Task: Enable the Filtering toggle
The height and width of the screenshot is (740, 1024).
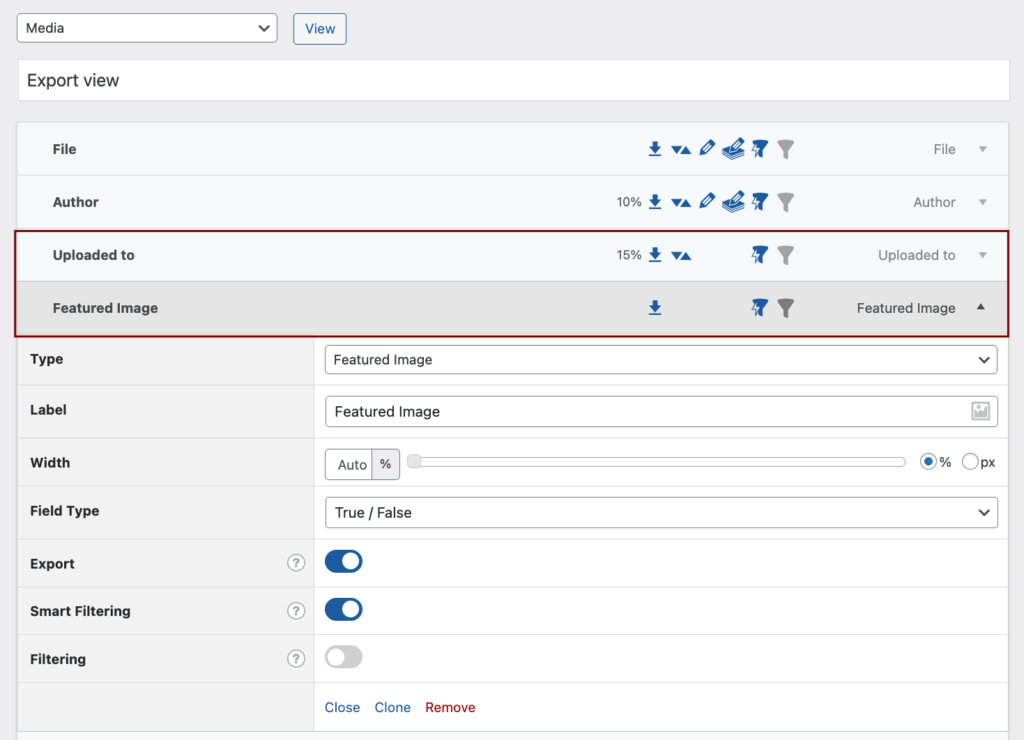Action: 343,657
